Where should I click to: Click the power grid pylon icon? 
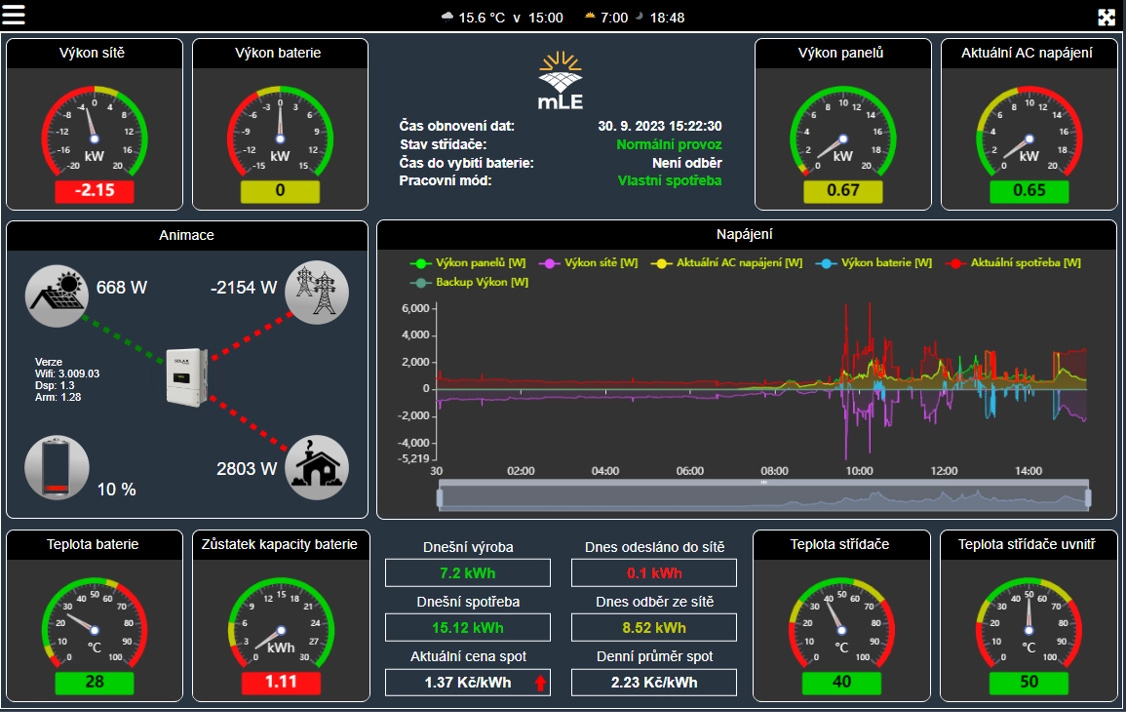pyautogui.click(x=317, y=291)
